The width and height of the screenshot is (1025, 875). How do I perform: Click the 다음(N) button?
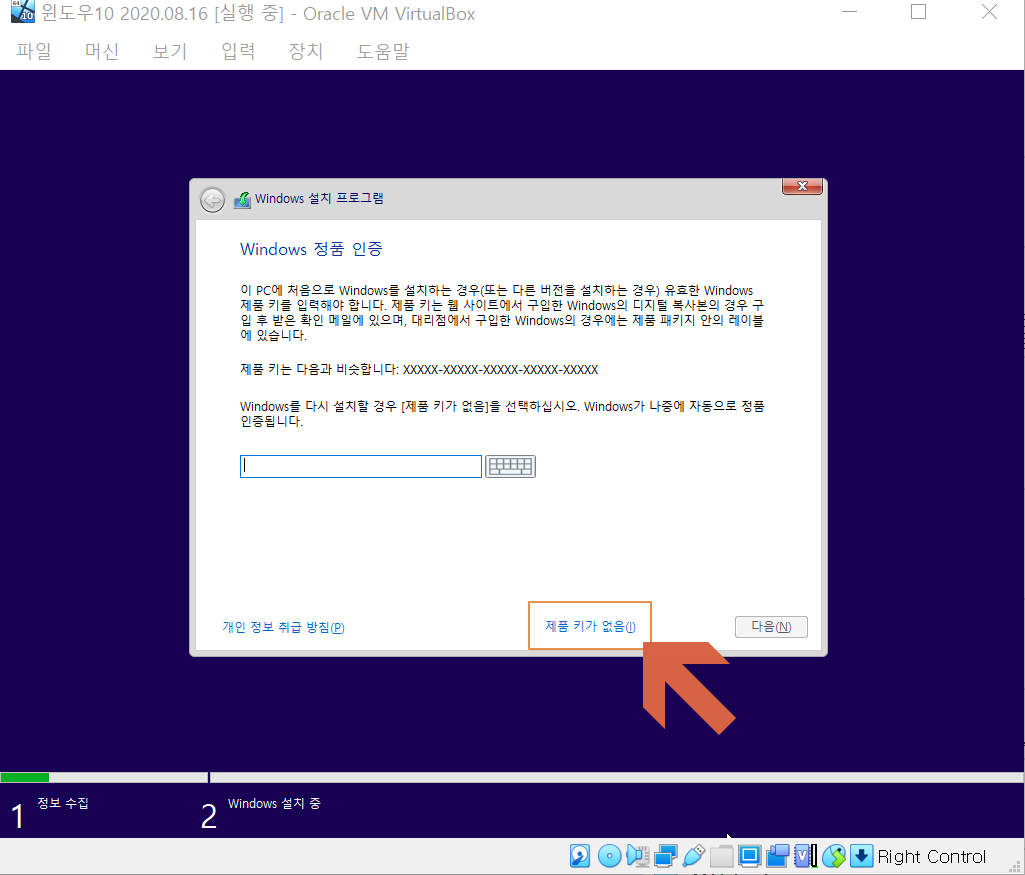pyautogui.click(x=771, y=627)
